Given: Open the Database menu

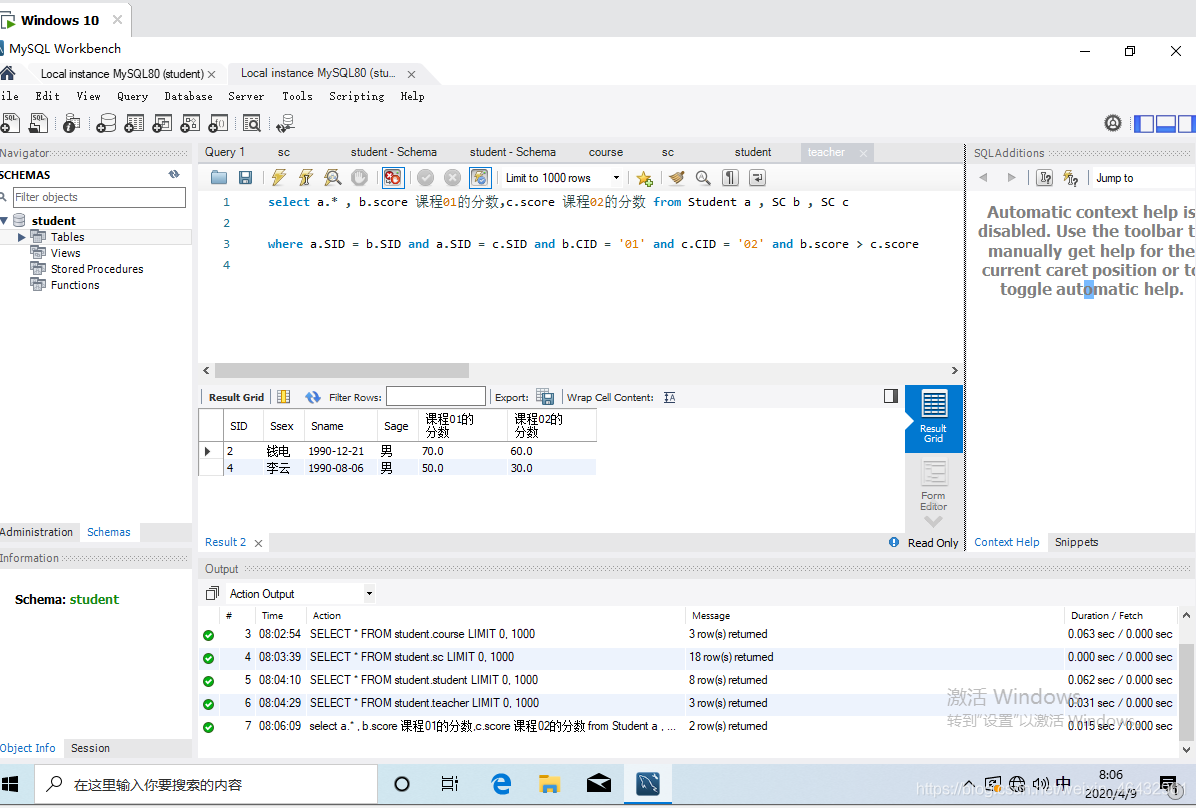Looking at the screenshot, I should (x=188, y=96).
